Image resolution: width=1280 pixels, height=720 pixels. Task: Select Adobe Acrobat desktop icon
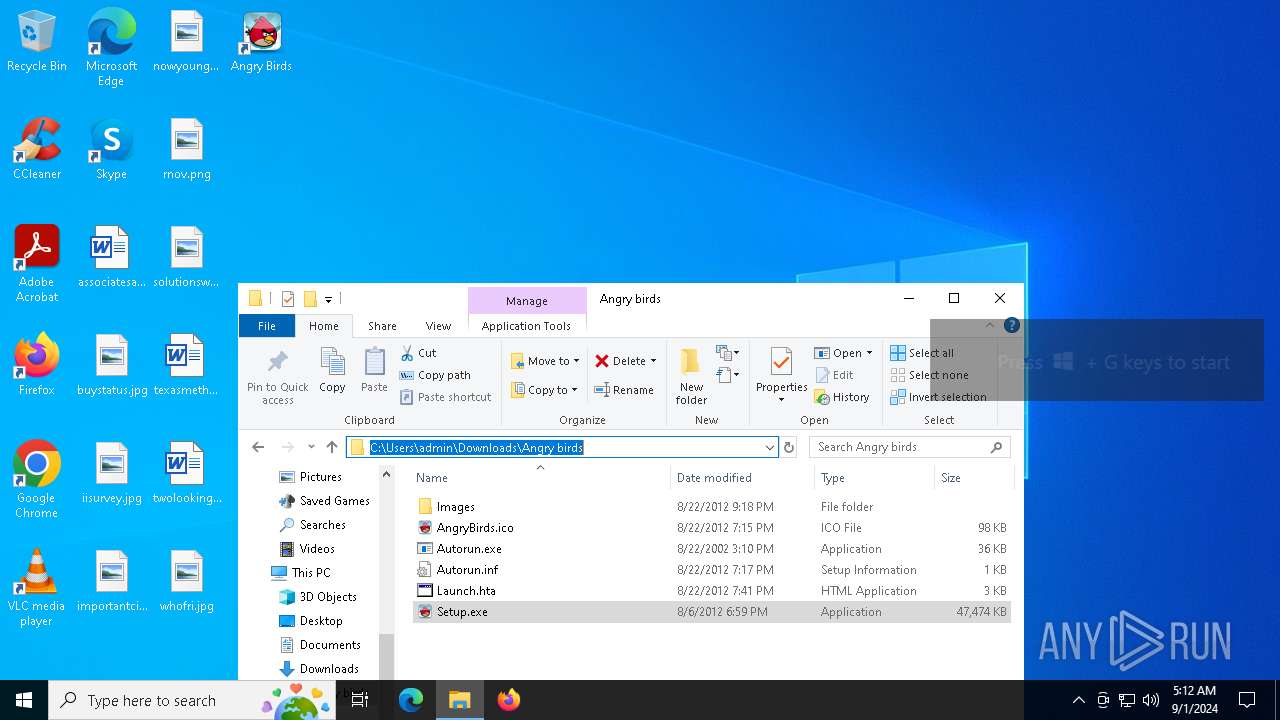37,264
